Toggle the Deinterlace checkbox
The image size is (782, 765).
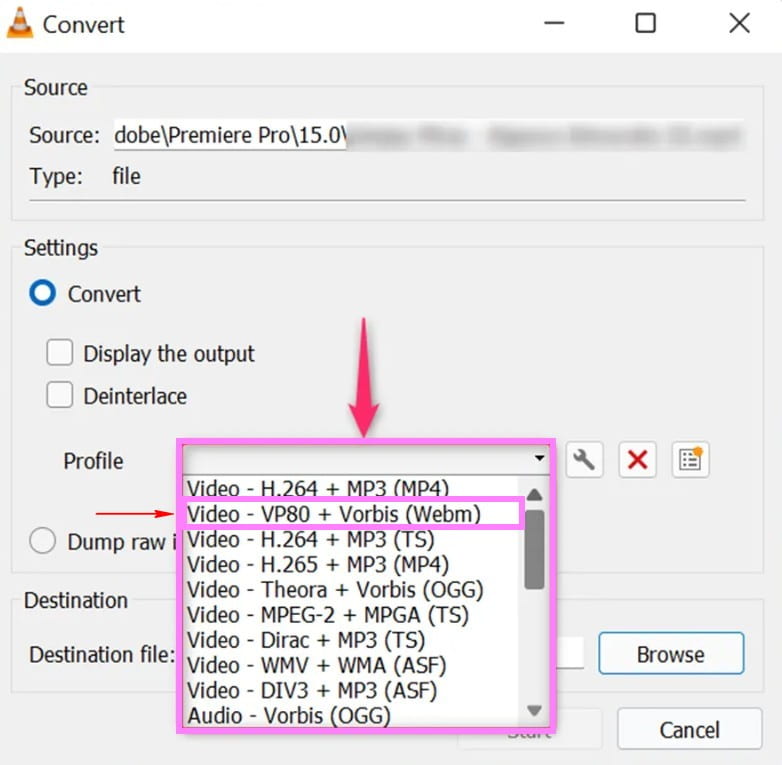coord(61,395)
